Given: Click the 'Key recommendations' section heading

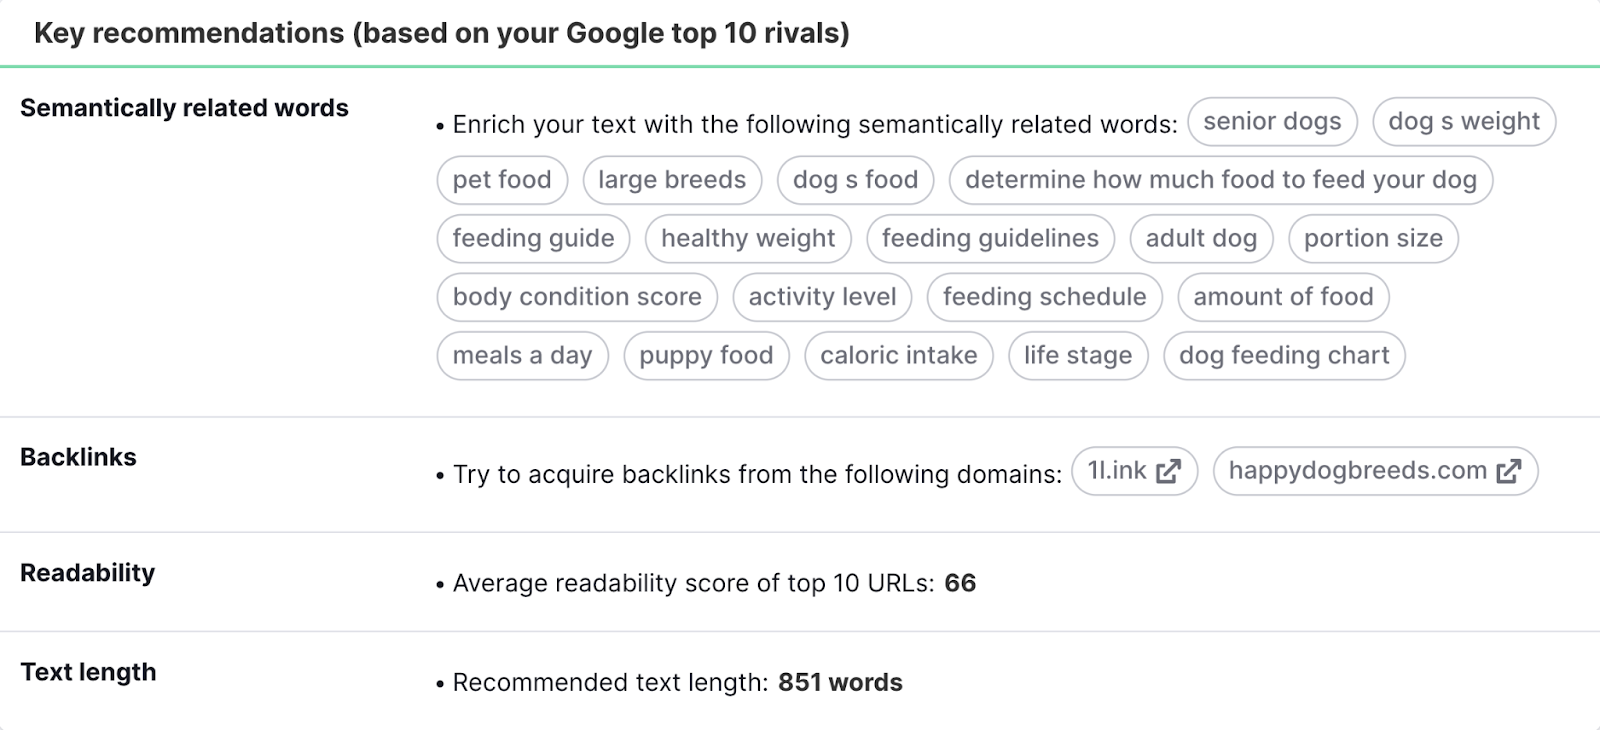Looking at the screenshot, I should (x=442, y=32).
